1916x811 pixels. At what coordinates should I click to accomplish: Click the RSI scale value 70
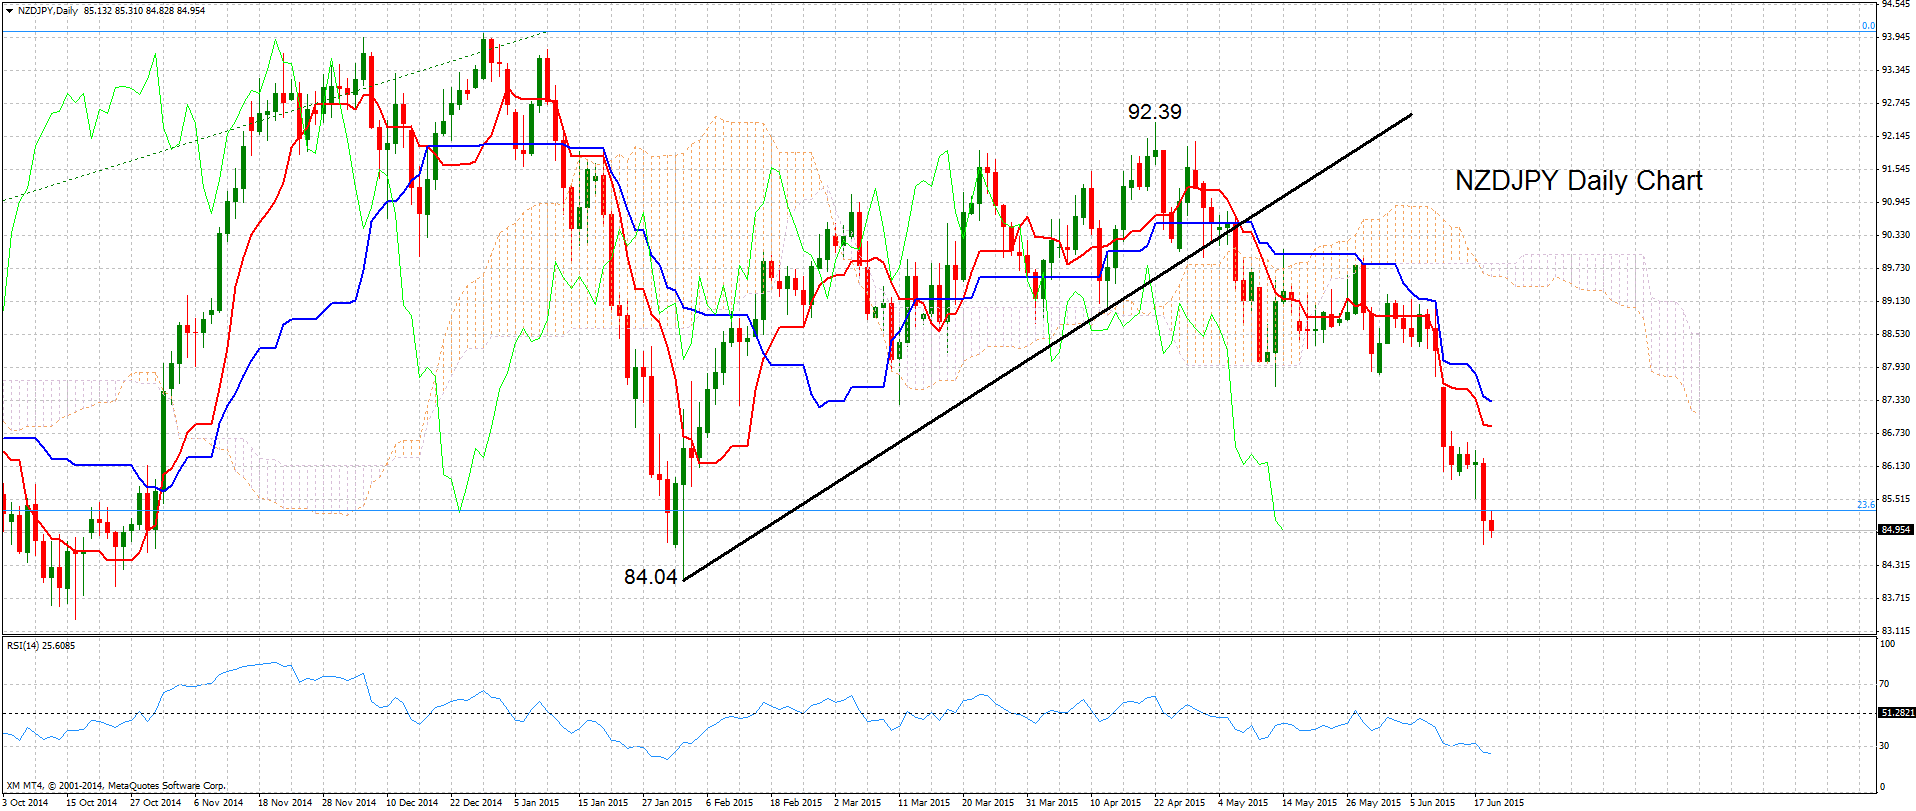click(1884, 684)
